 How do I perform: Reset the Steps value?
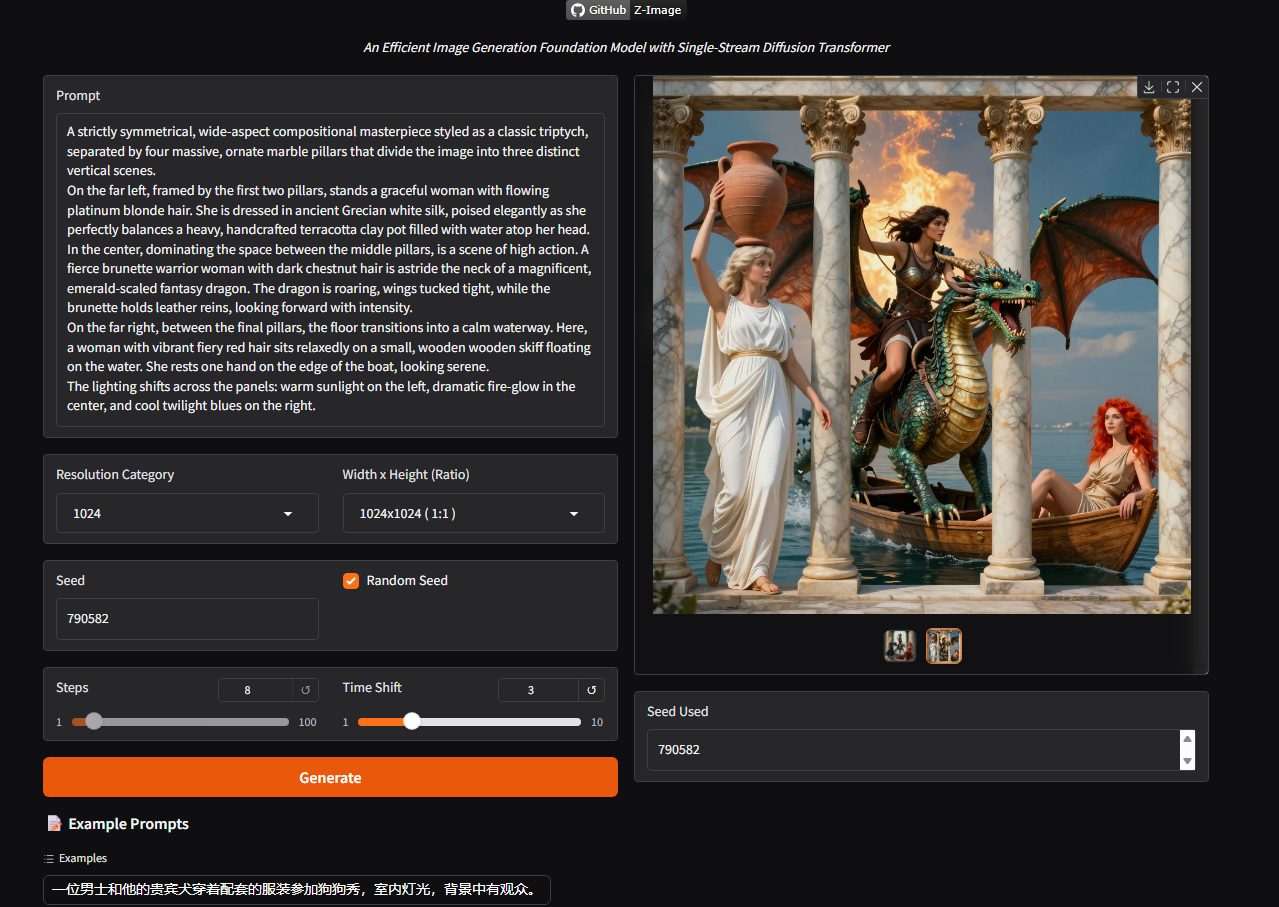tap(306, 690)
